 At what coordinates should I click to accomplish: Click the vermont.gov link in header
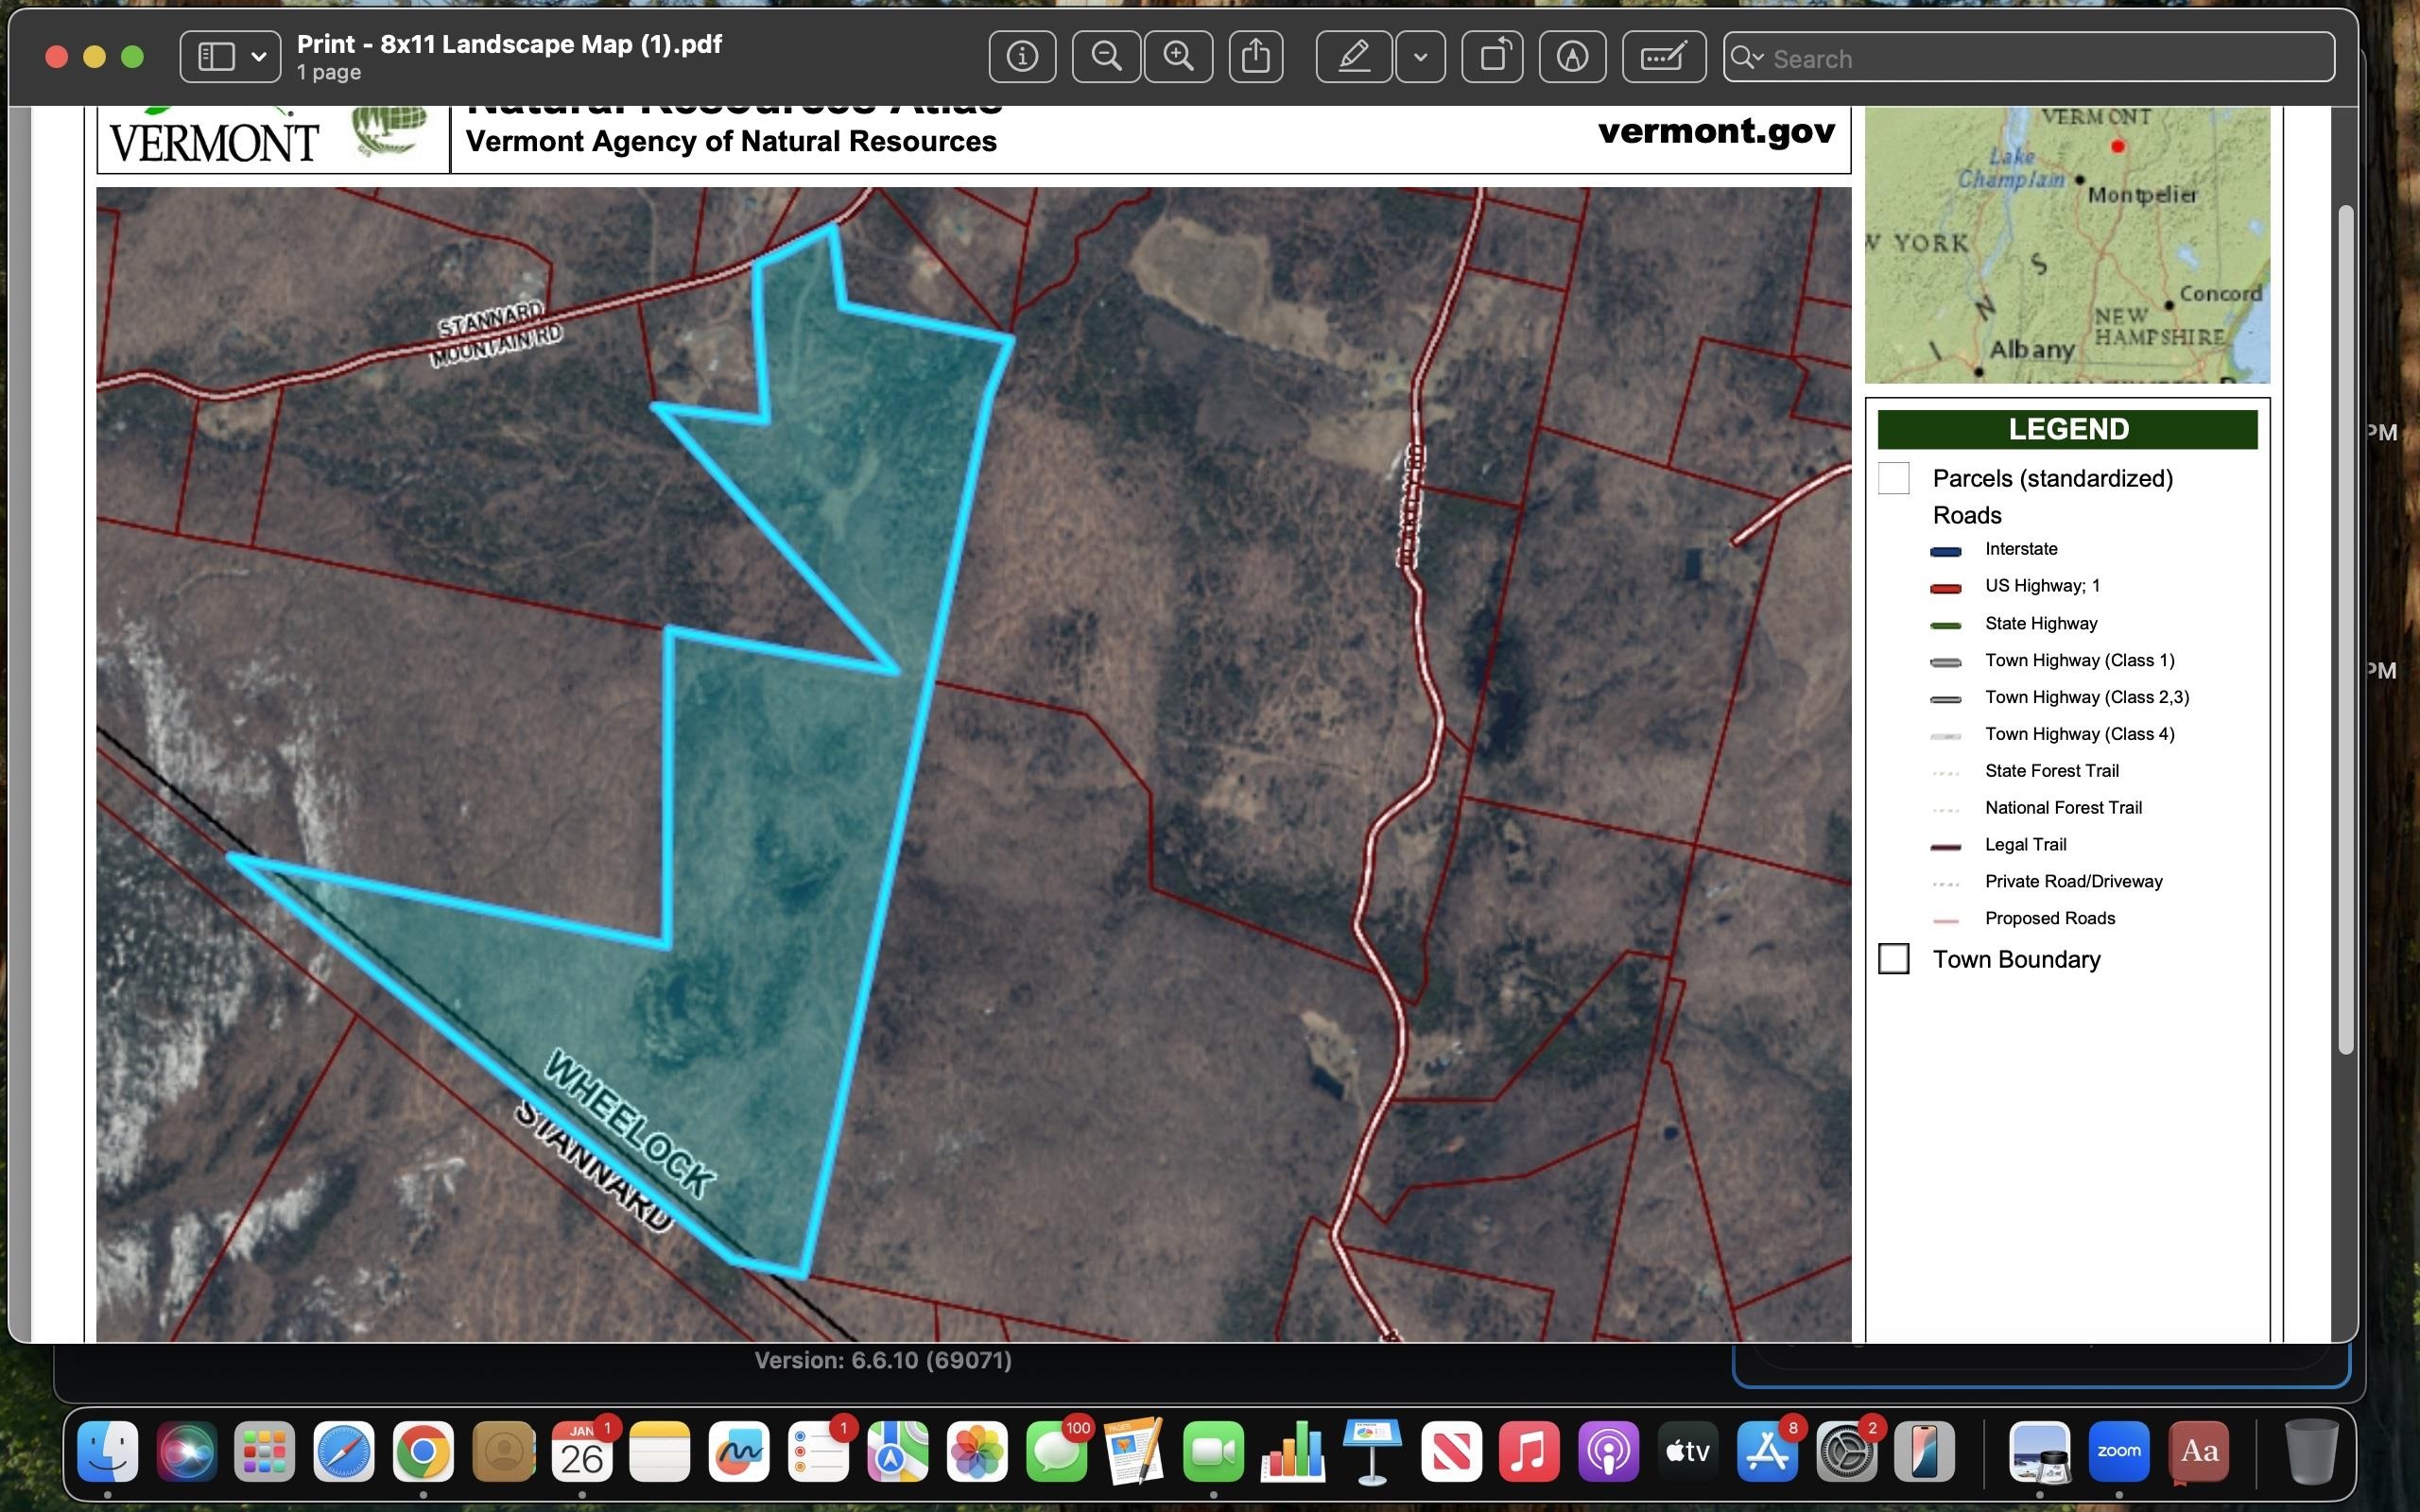pyautogui.click(x=1716, y=131)
